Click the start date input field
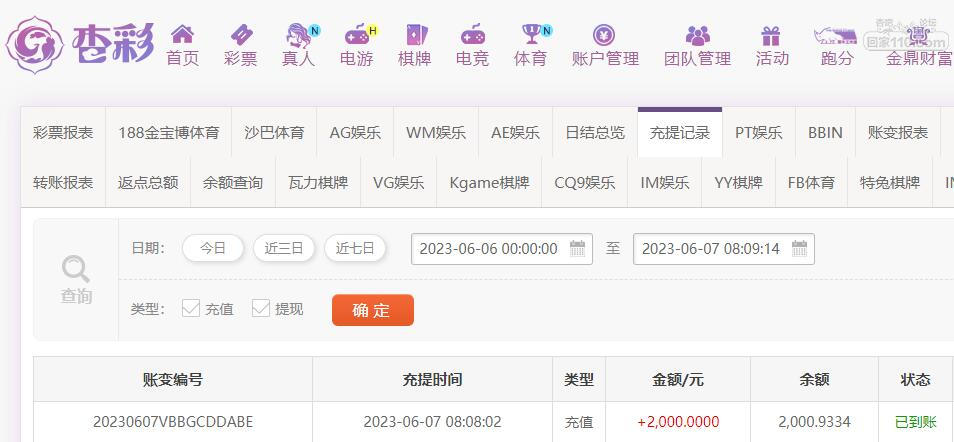This screenshot has width=954, height=442. pos(488,249)
